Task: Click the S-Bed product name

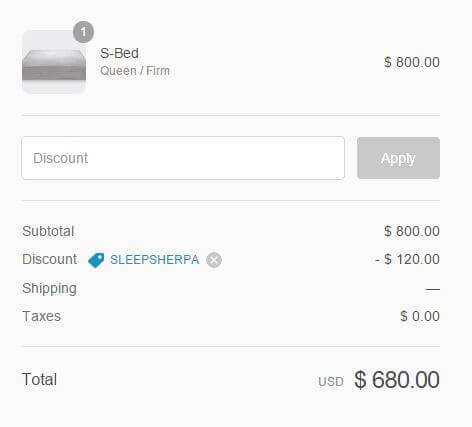Action: pos(119,53)
